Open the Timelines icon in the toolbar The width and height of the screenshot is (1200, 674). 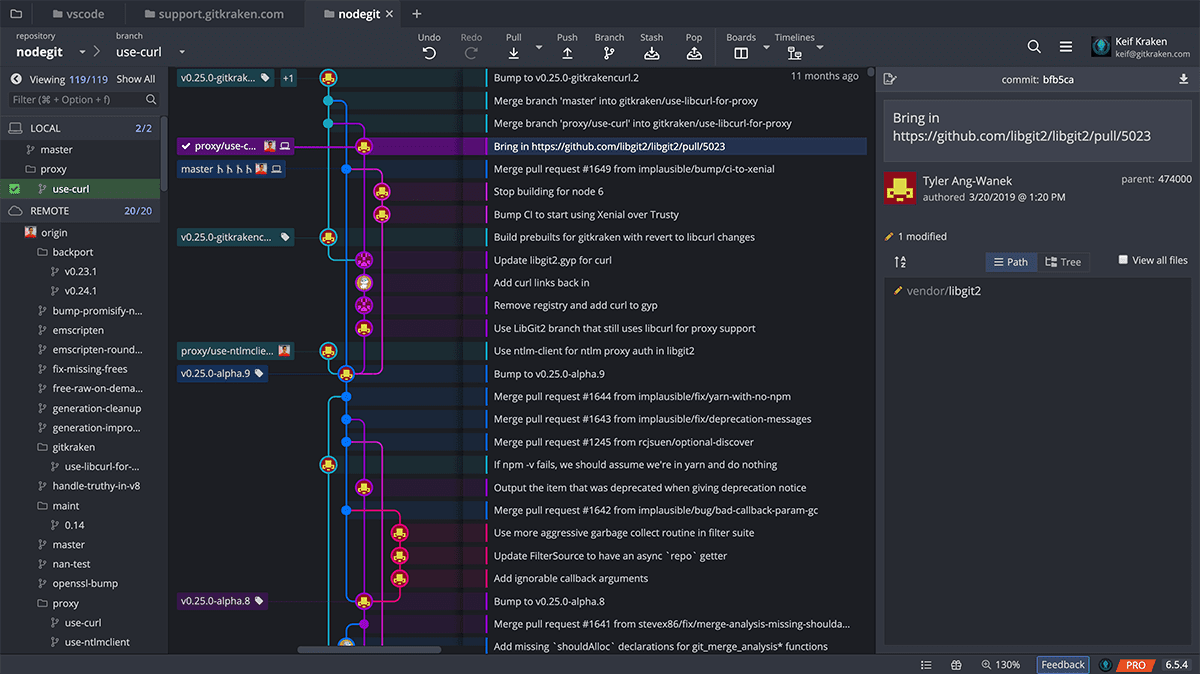[795, 54]
